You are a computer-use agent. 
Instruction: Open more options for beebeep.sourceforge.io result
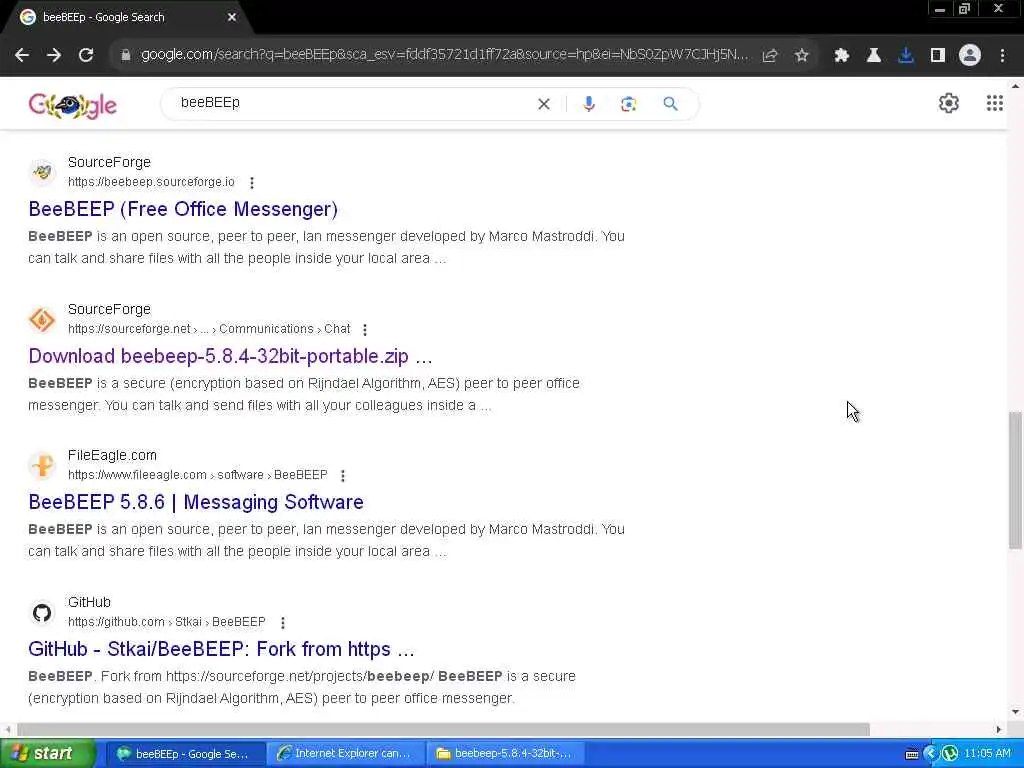click(x=252, y=183)
